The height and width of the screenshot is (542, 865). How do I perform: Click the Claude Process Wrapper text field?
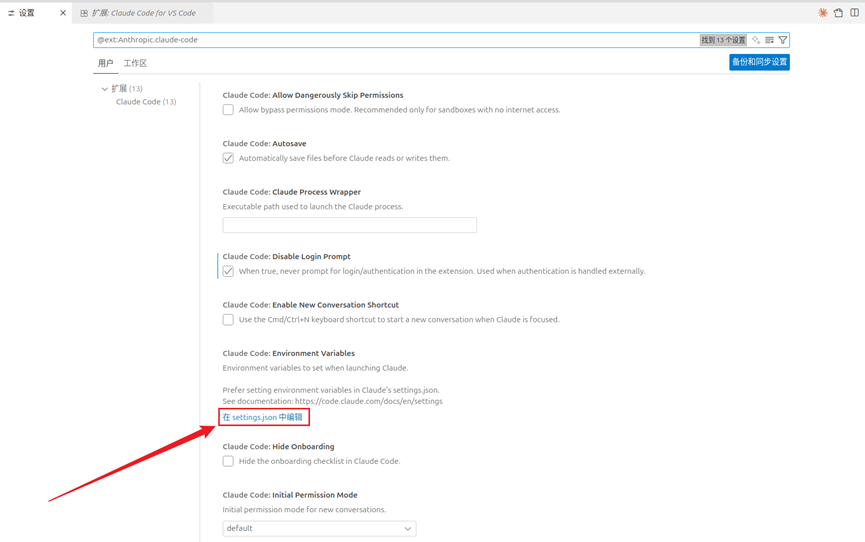tap(350, 225)
